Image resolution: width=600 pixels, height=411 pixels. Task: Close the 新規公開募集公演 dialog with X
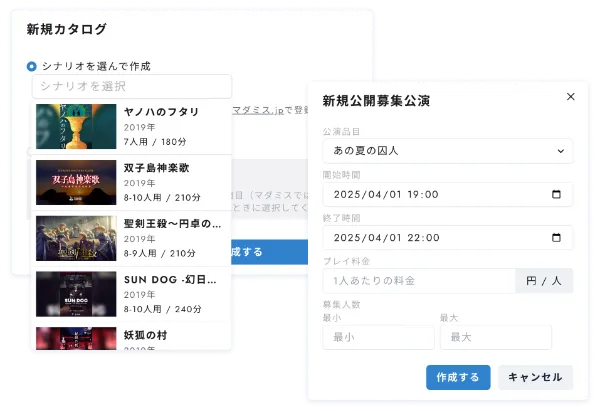pos(570,97)
